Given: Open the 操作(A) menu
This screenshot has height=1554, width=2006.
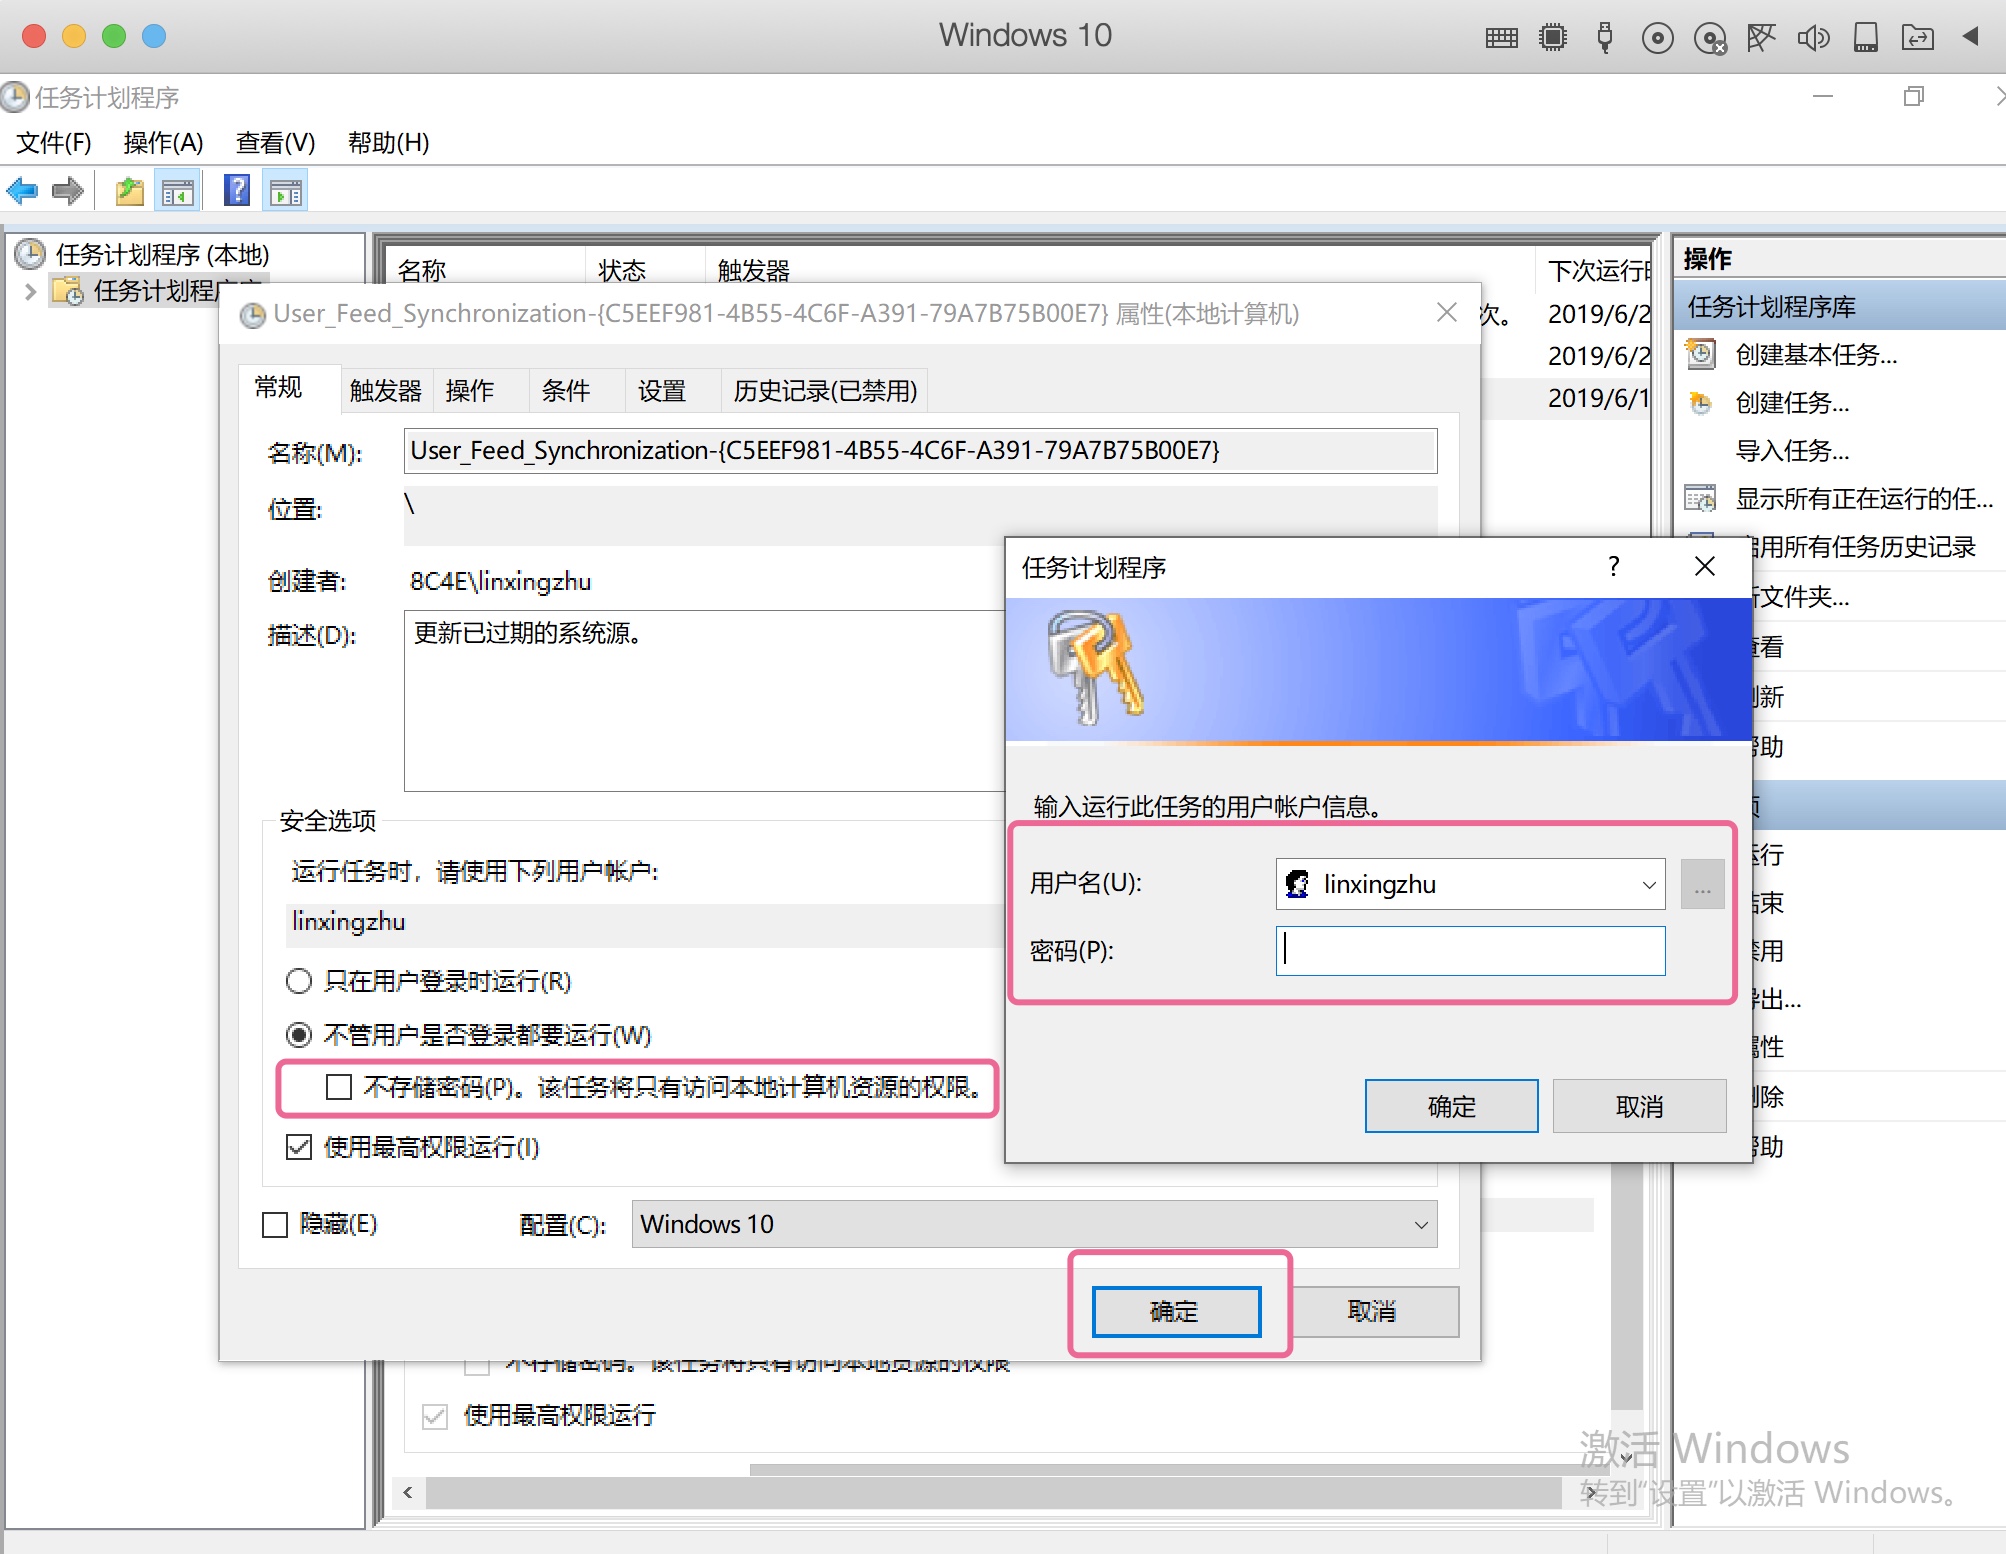Looking at the screenshot, I should (x=163, y=143).
